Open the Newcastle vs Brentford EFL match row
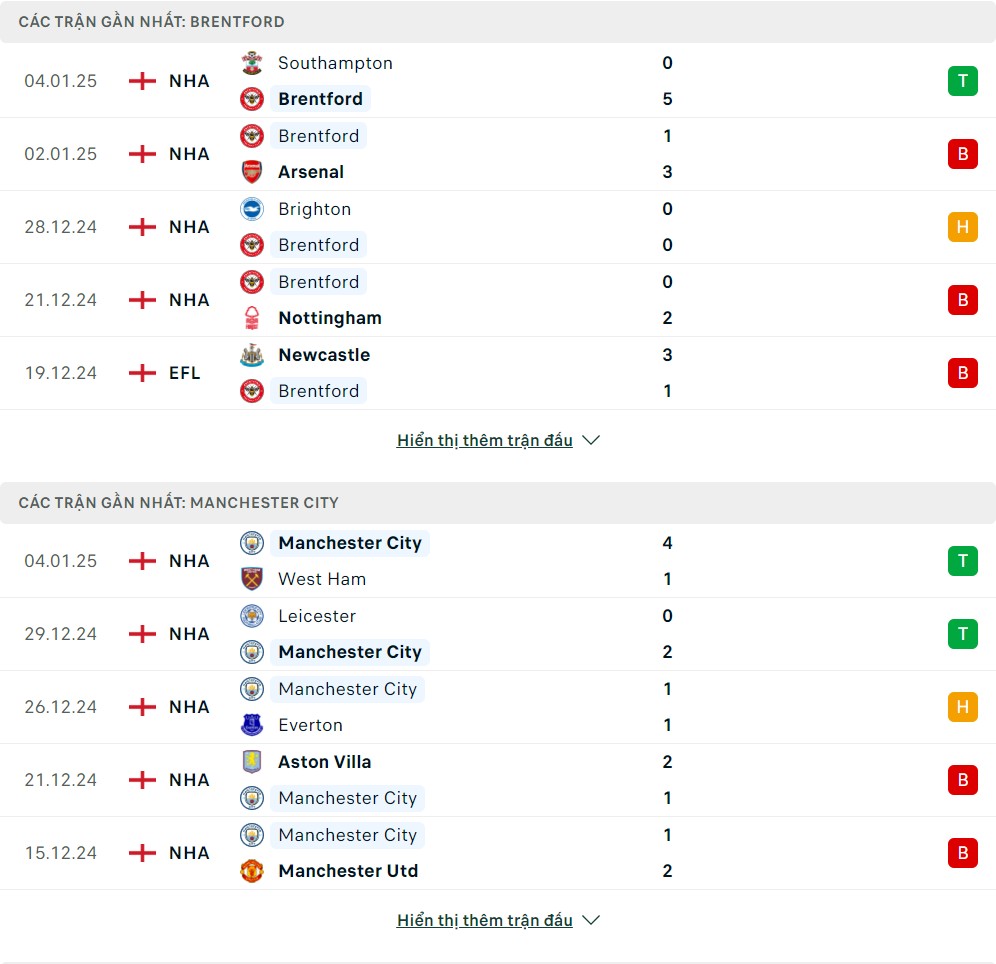Viewport: 996px width, 964px height. tap(498, 373)
